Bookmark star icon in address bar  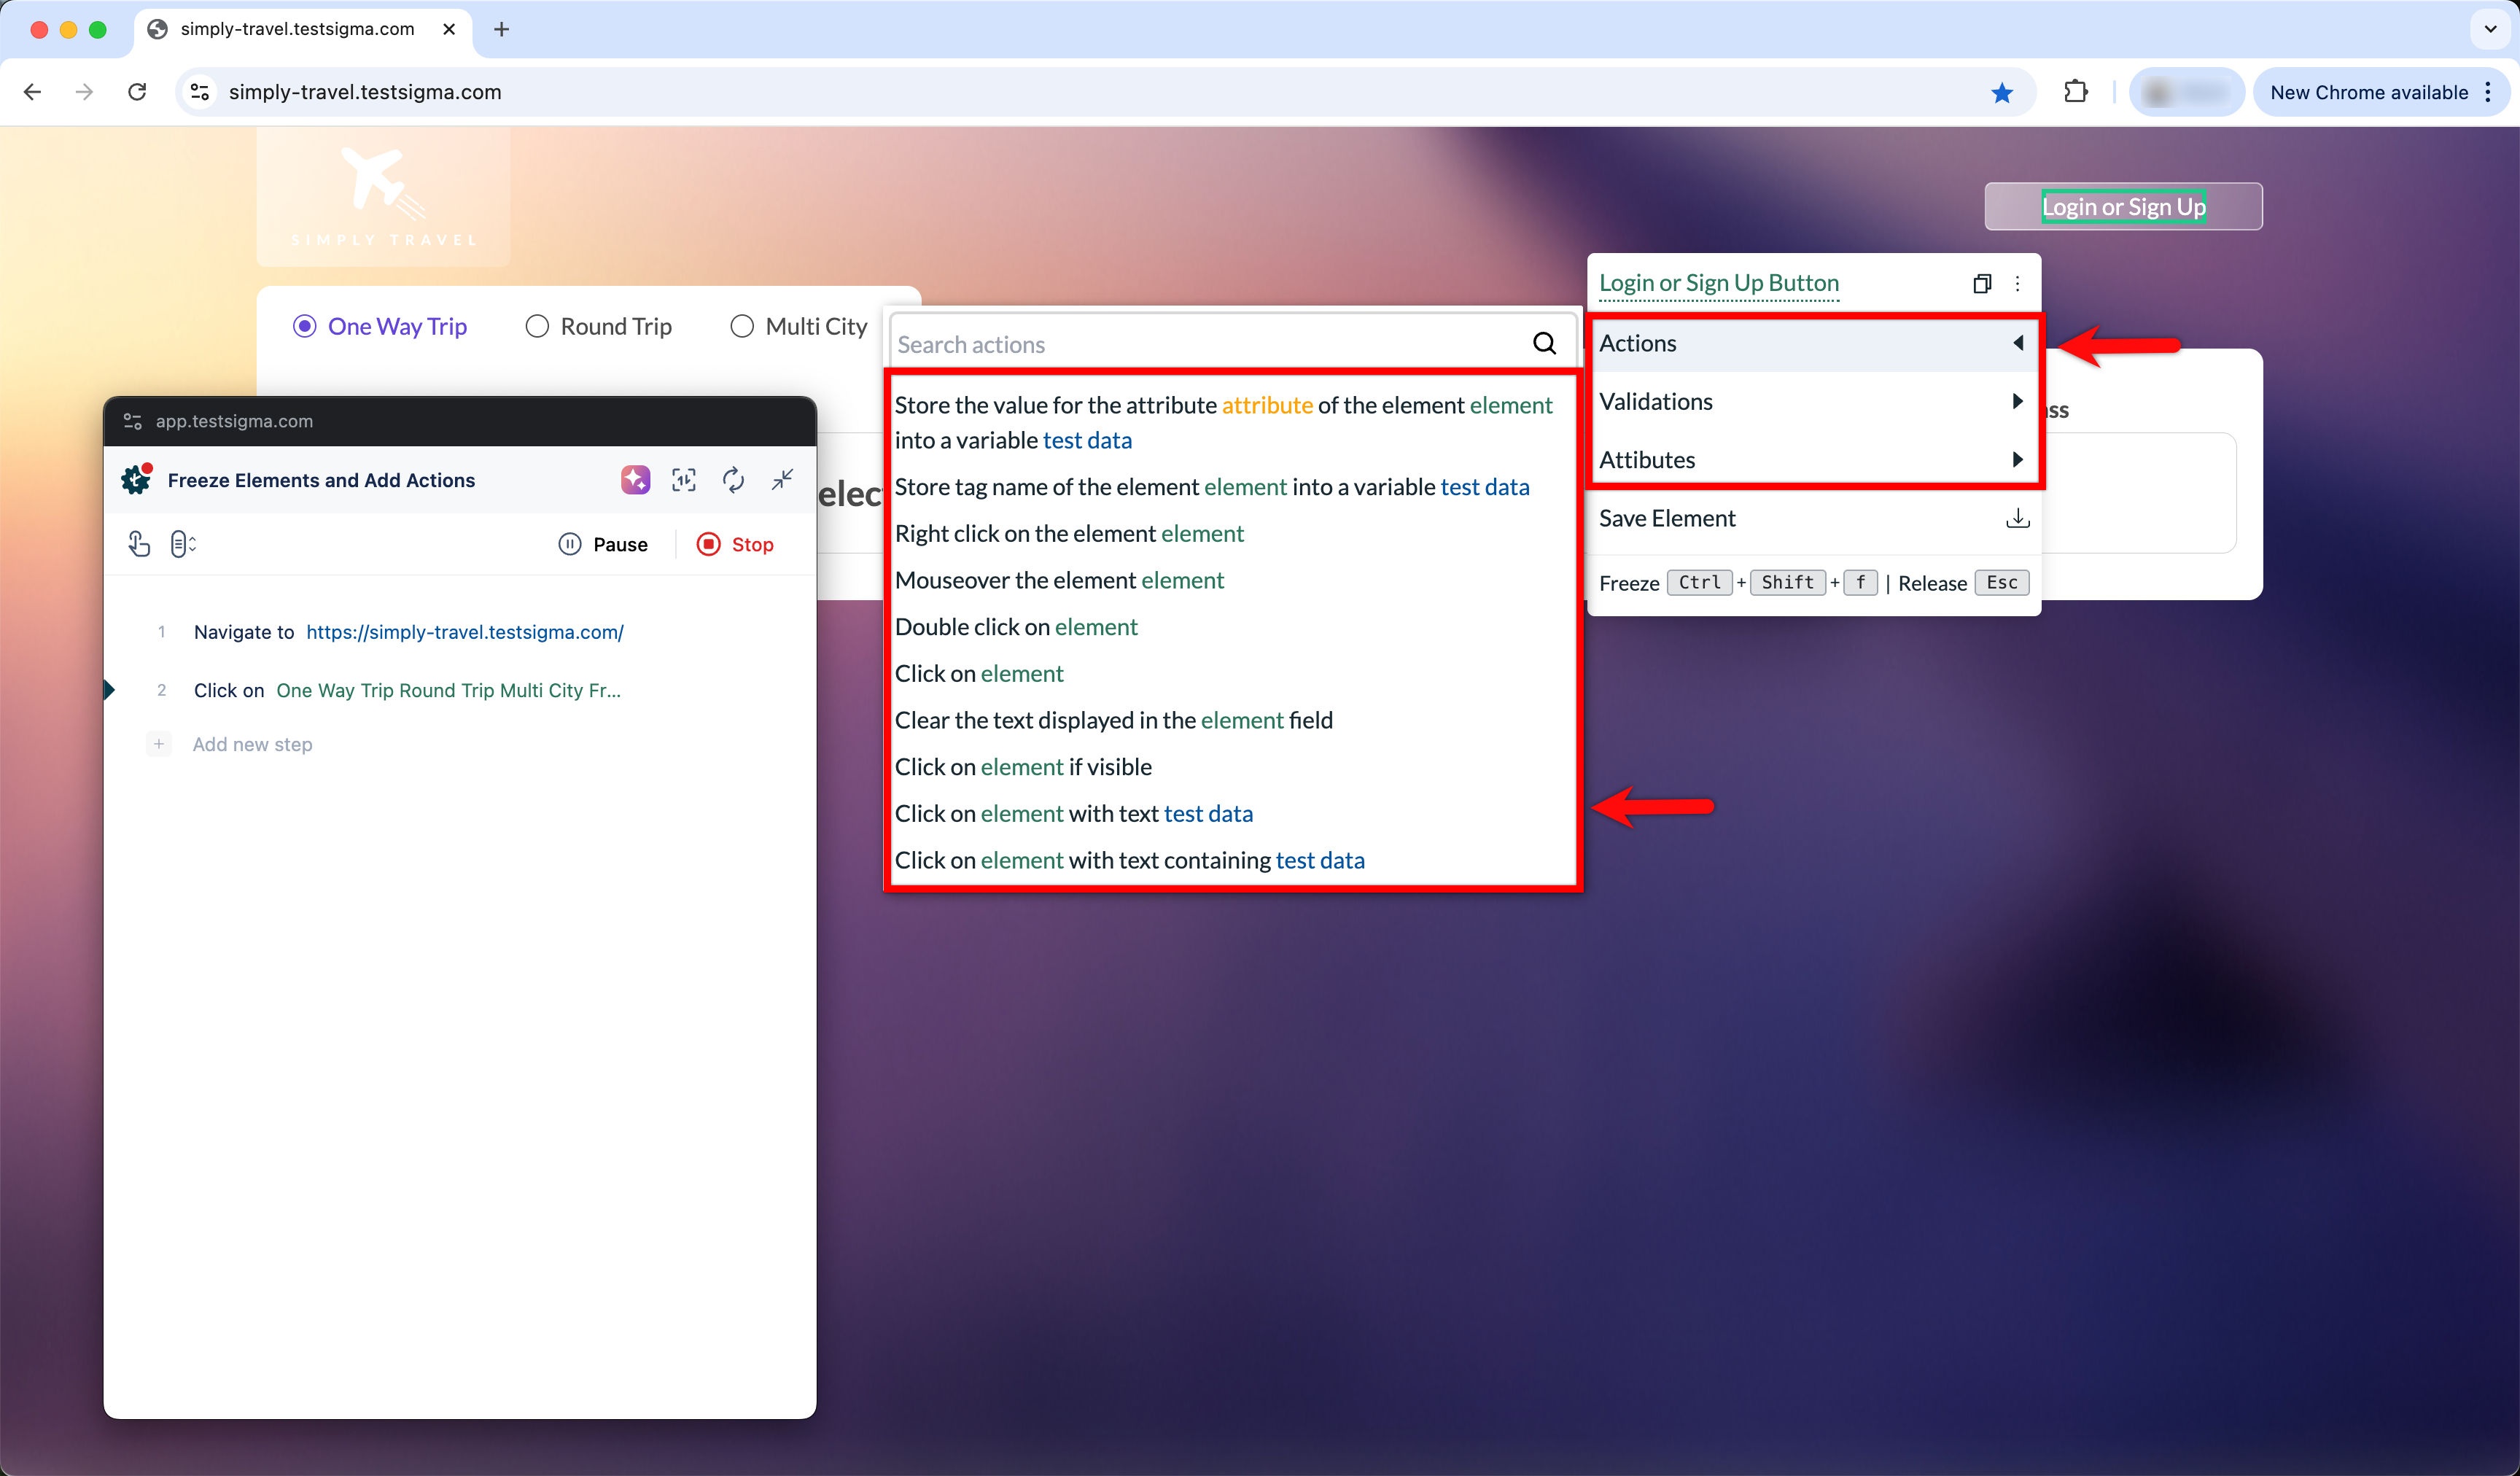coord(2001,92)
